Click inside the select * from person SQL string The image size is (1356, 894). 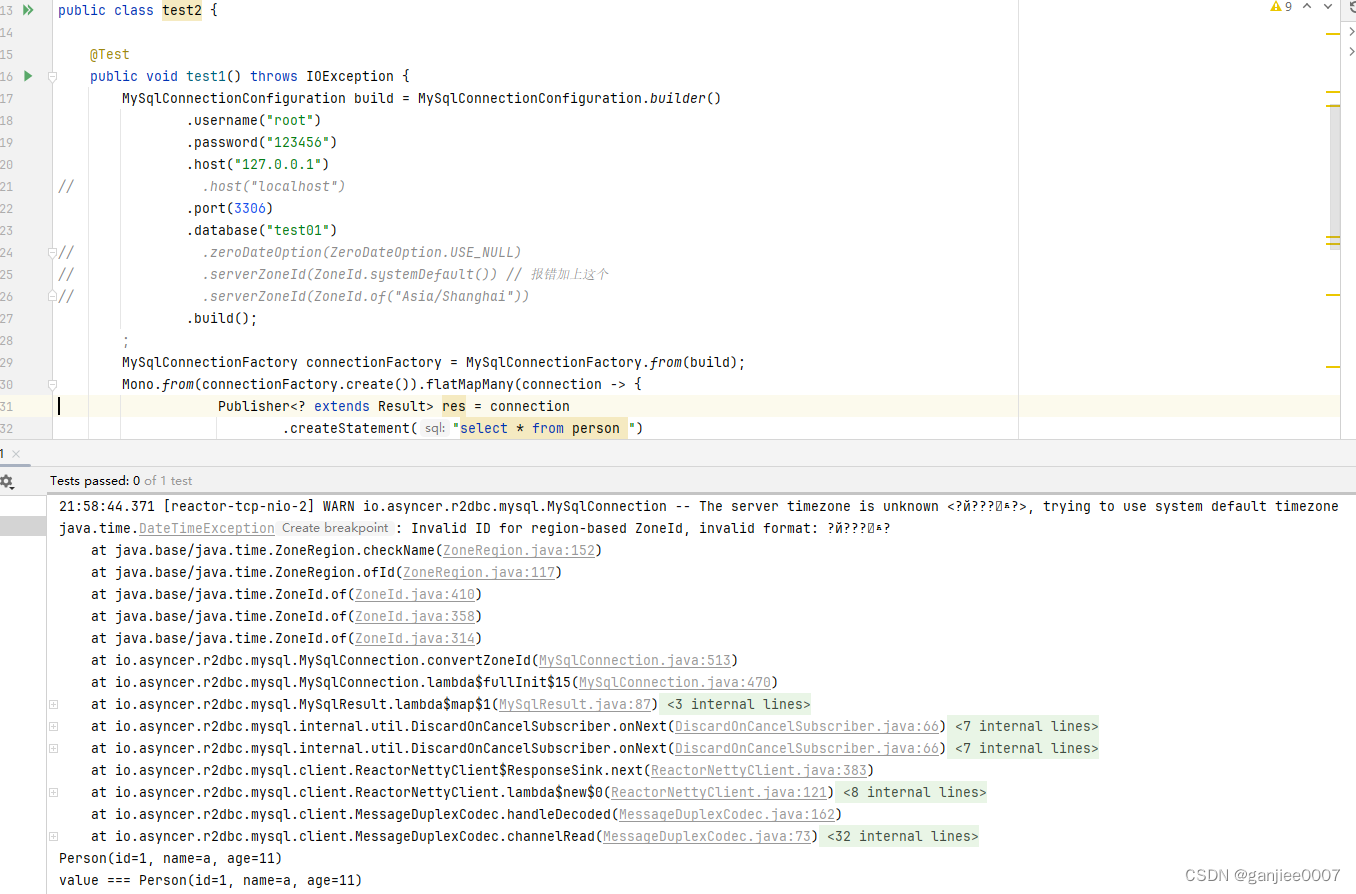(x=545, y=427)
